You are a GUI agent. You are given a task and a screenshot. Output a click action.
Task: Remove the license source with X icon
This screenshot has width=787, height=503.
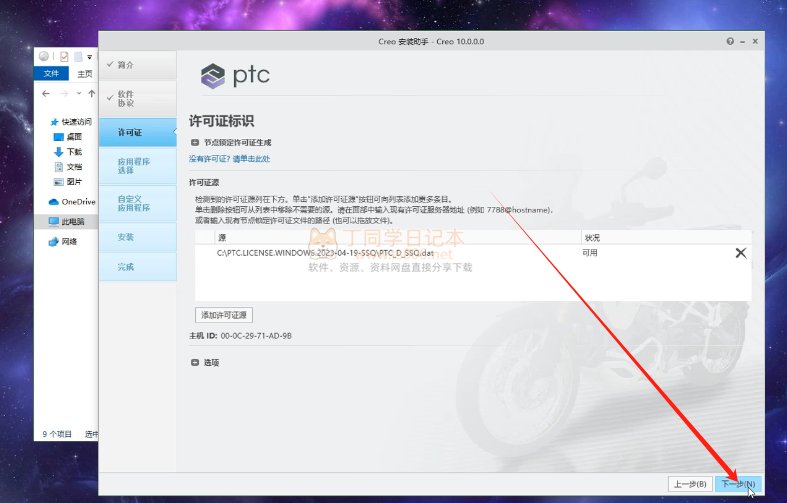(x=741, y=253)
